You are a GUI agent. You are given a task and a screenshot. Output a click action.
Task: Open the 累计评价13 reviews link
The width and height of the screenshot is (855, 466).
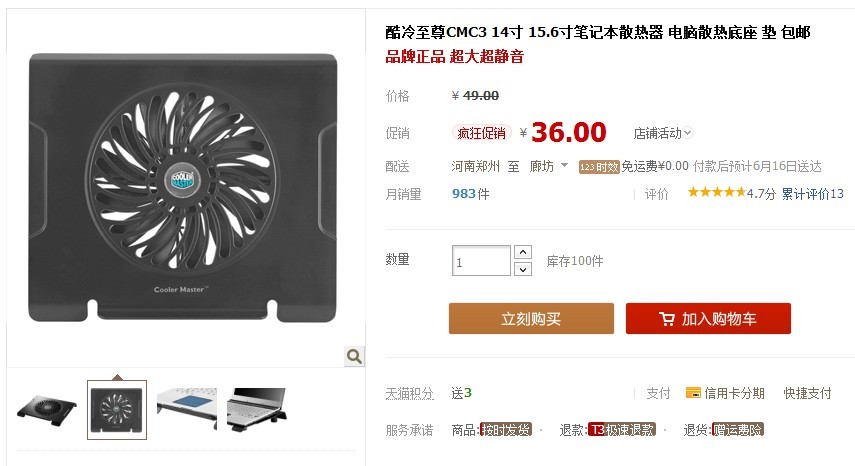[812, 193]
